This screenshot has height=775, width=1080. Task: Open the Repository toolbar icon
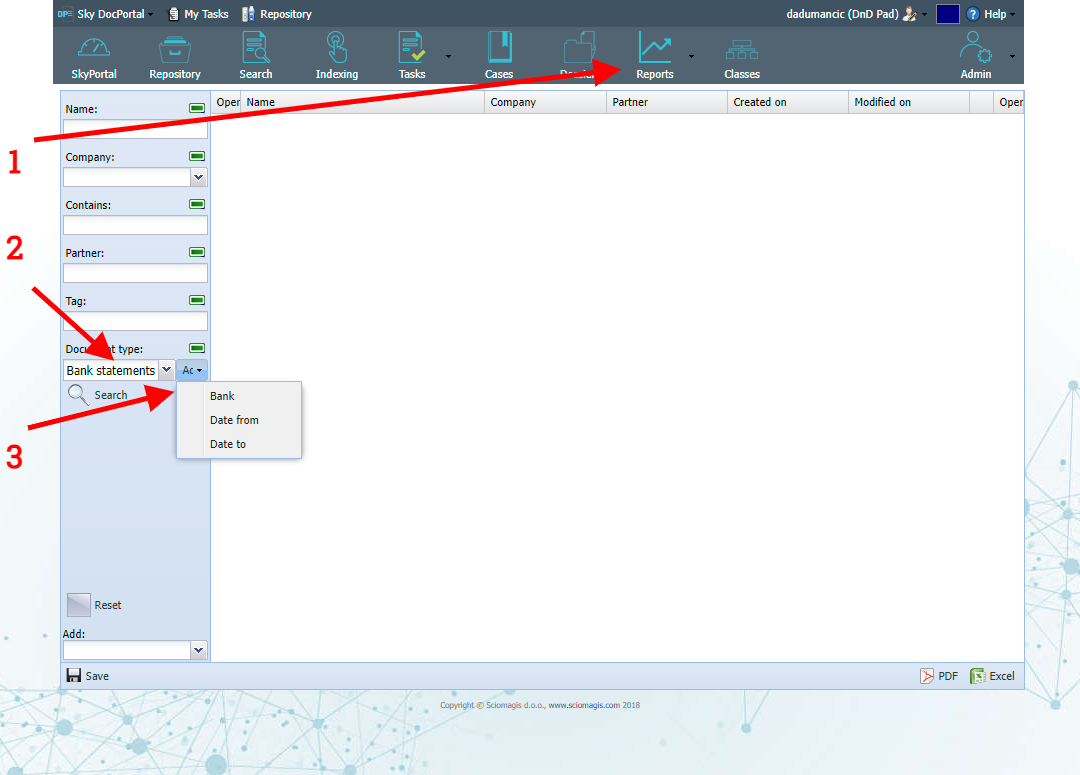(x=175, y=56)
